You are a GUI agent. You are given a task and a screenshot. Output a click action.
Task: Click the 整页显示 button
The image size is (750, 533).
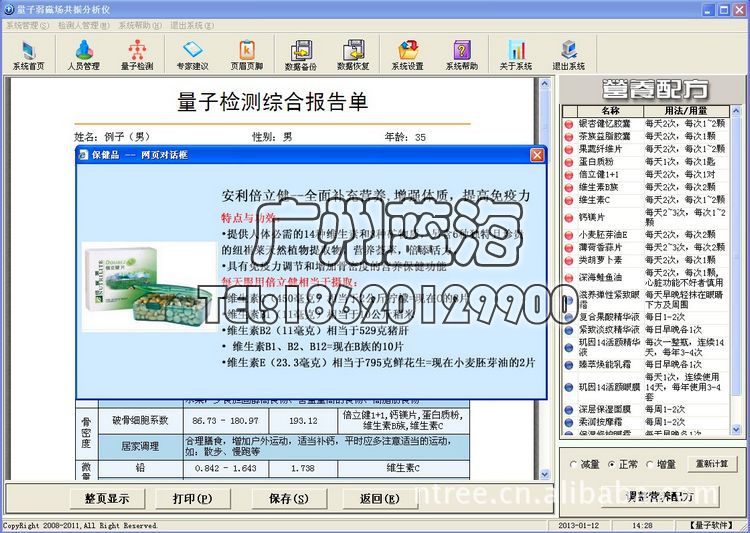(x=107, y=499)
